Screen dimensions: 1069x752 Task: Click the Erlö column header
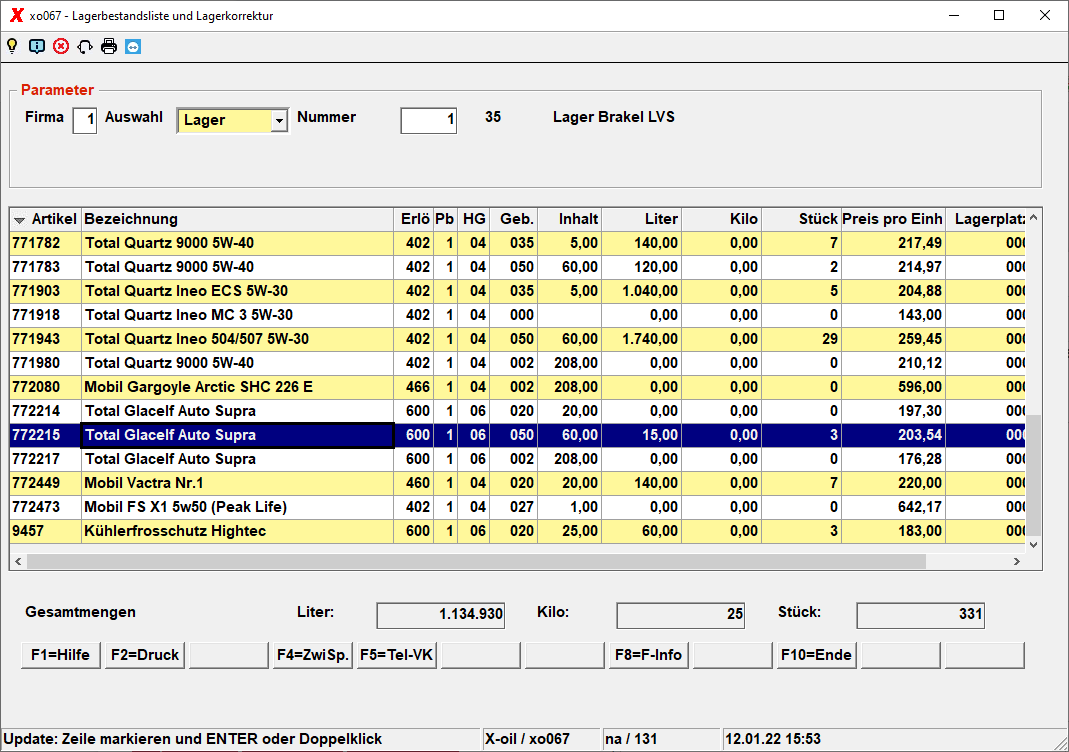(414, 220)
